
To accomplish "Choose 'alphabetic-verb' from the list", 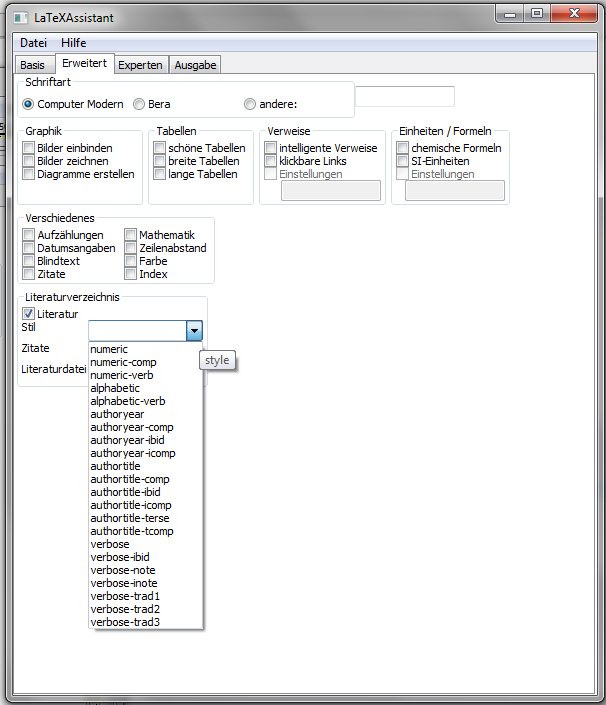I will tap(146, 402).
